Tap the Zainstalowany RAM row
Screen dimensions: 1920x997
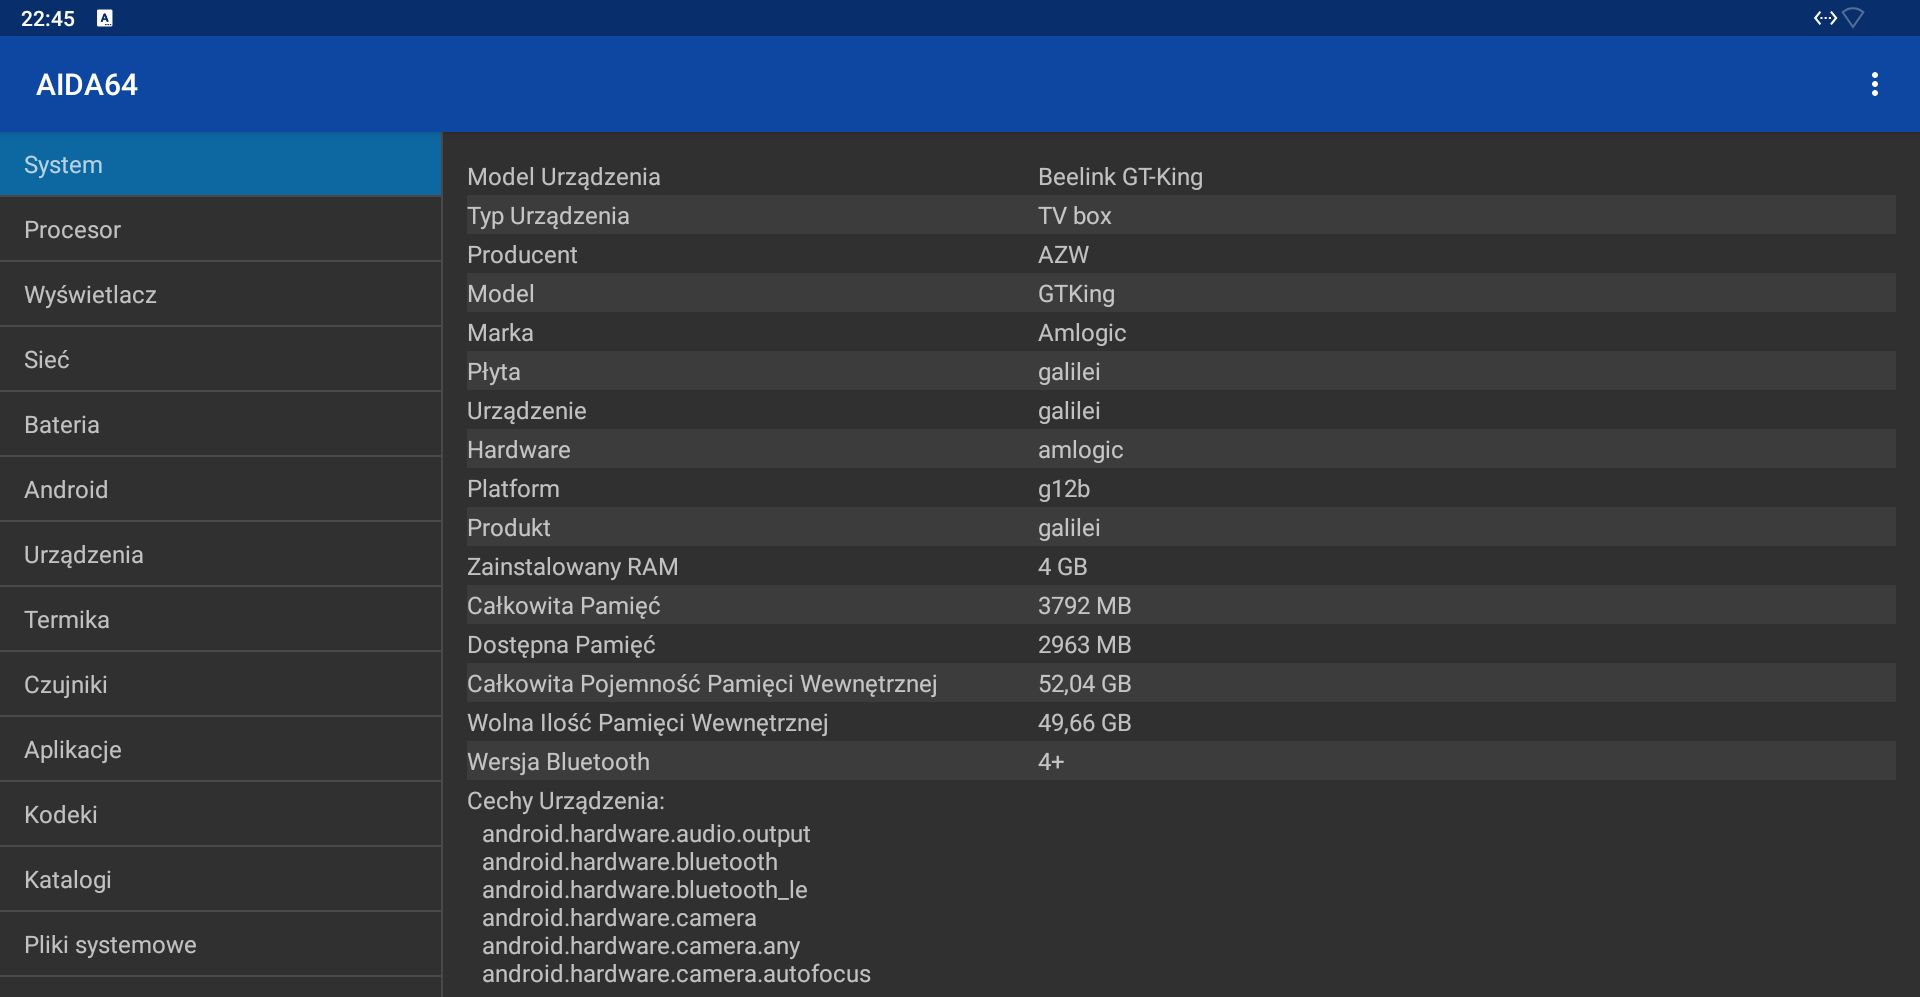click(x=1181, y=567)
